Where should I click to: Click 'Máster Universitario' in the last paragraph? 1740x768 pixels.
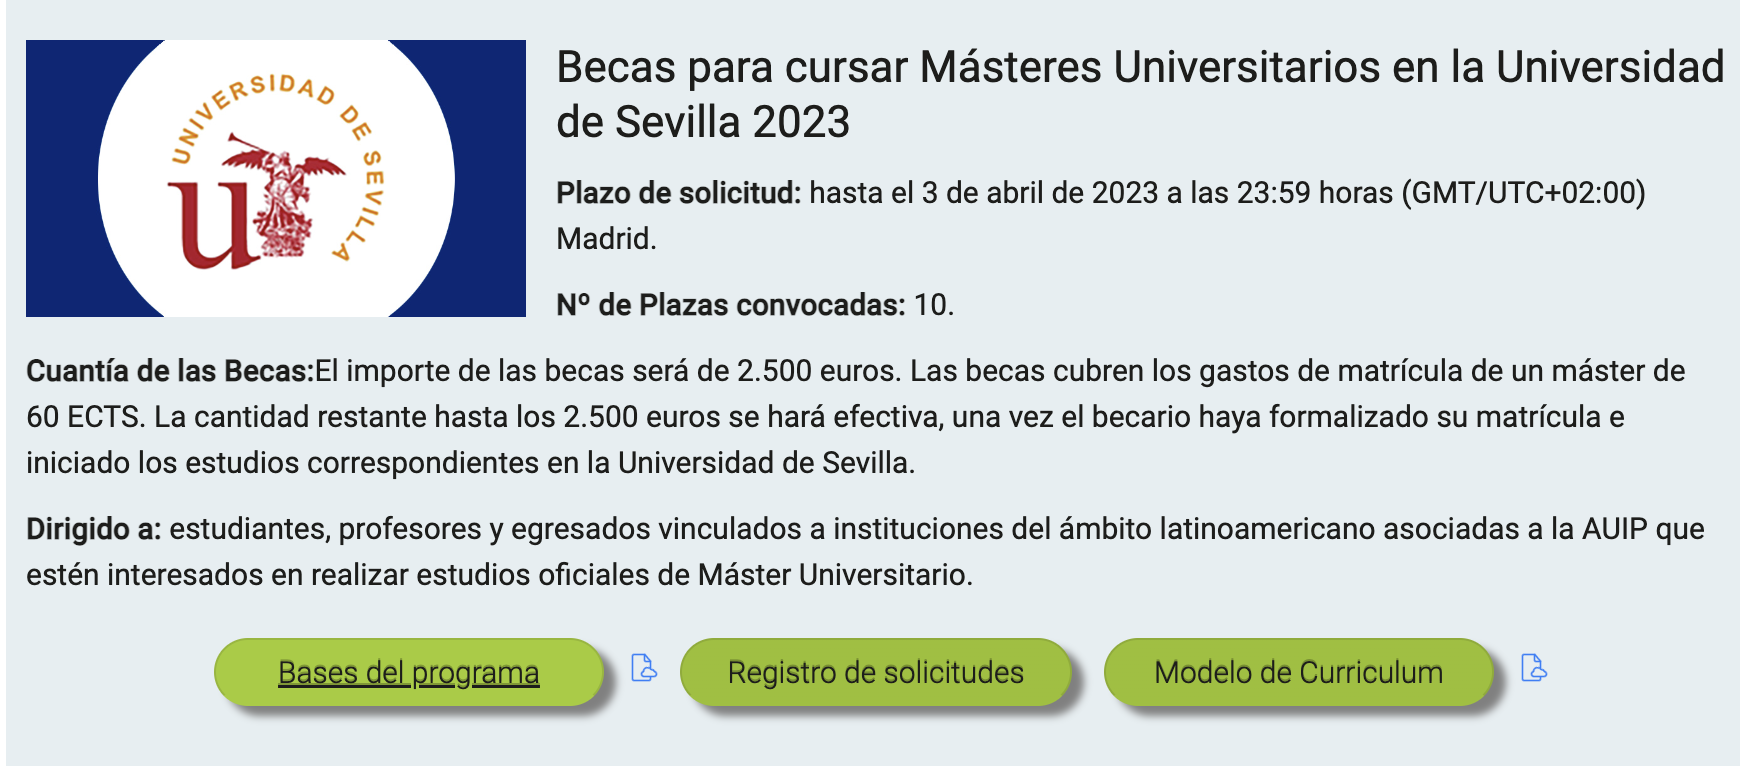tap(833, 575)
